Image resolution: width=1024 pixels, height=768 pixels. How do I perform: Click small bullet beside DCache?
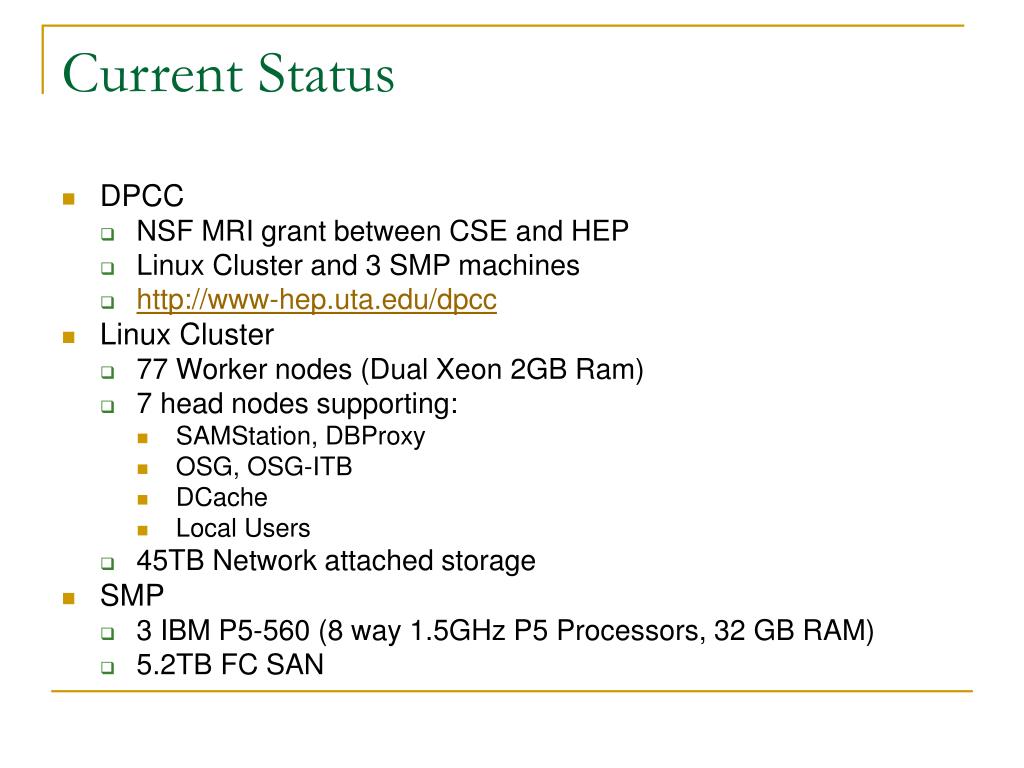tap(143, 500)
